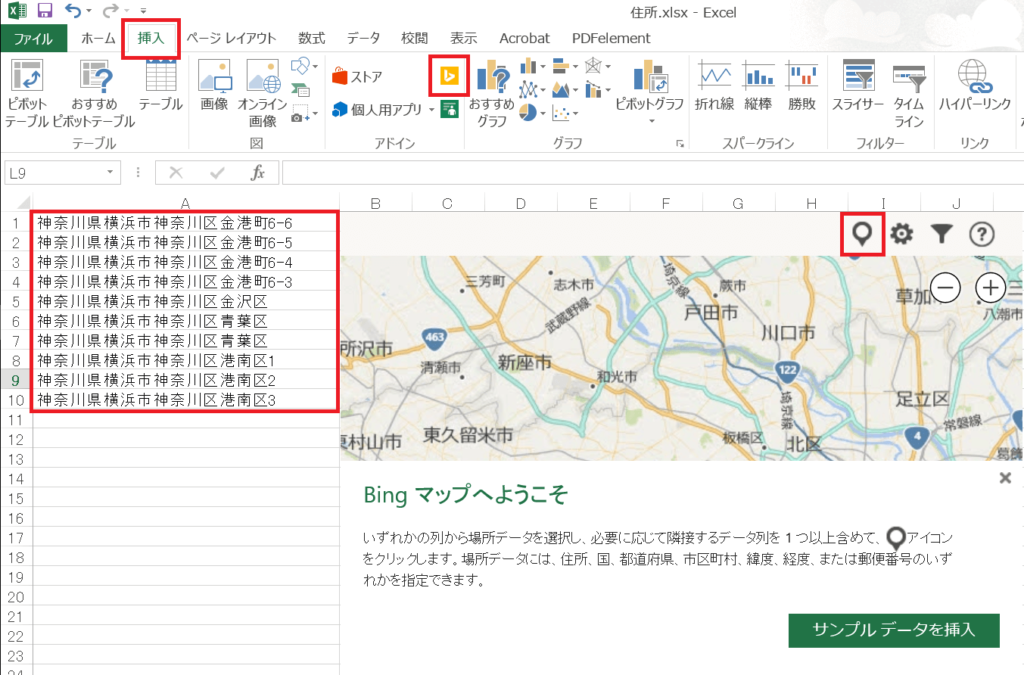The image size is (1024, 675).
Task: Select cell with 神奈川県横浜市神奈川区港南区3
Action: [x=185, y=400]
